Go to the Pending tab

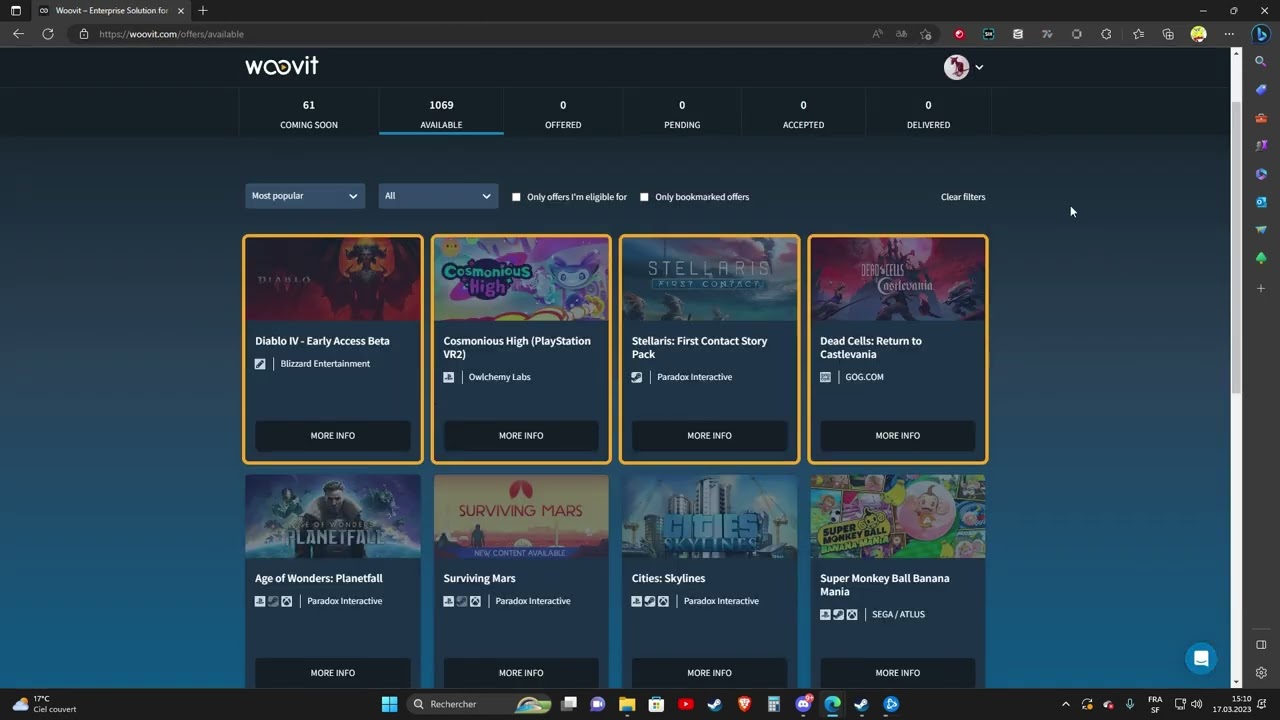coord(682,114)
